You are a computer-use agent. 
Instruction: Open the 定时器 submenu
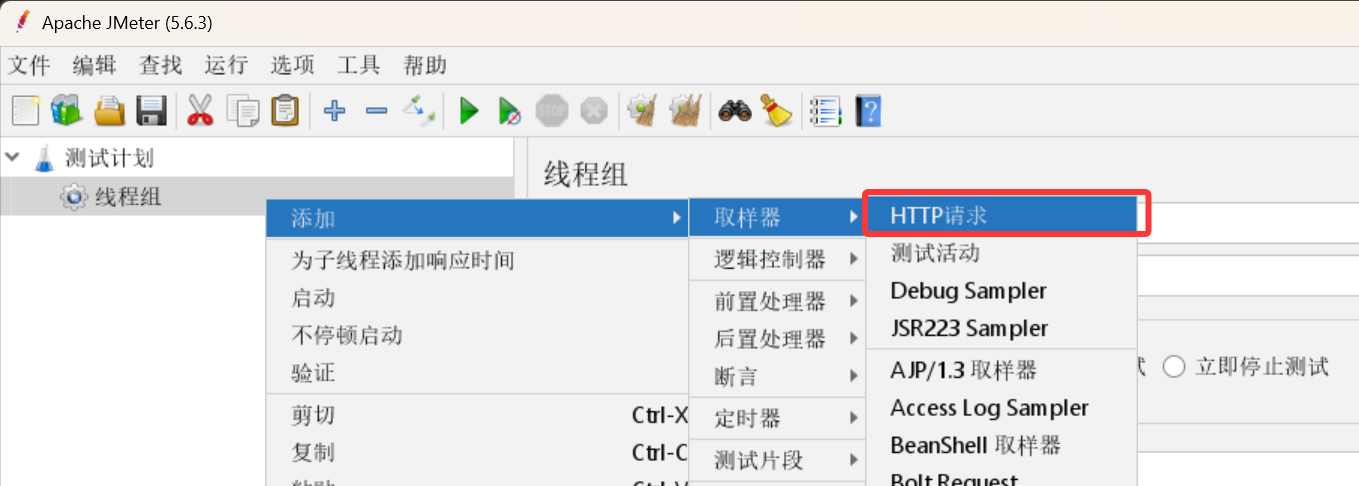[777, 418]
